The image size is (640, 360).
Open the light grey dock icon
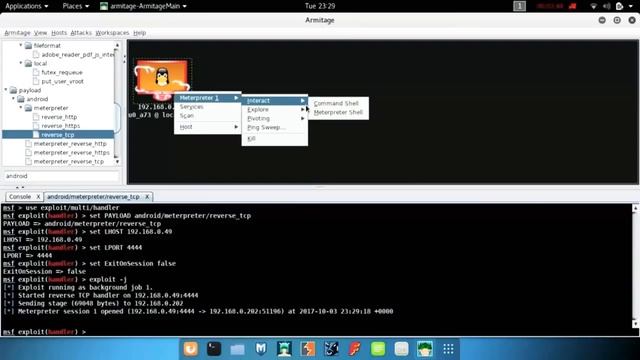click(401, 349)
